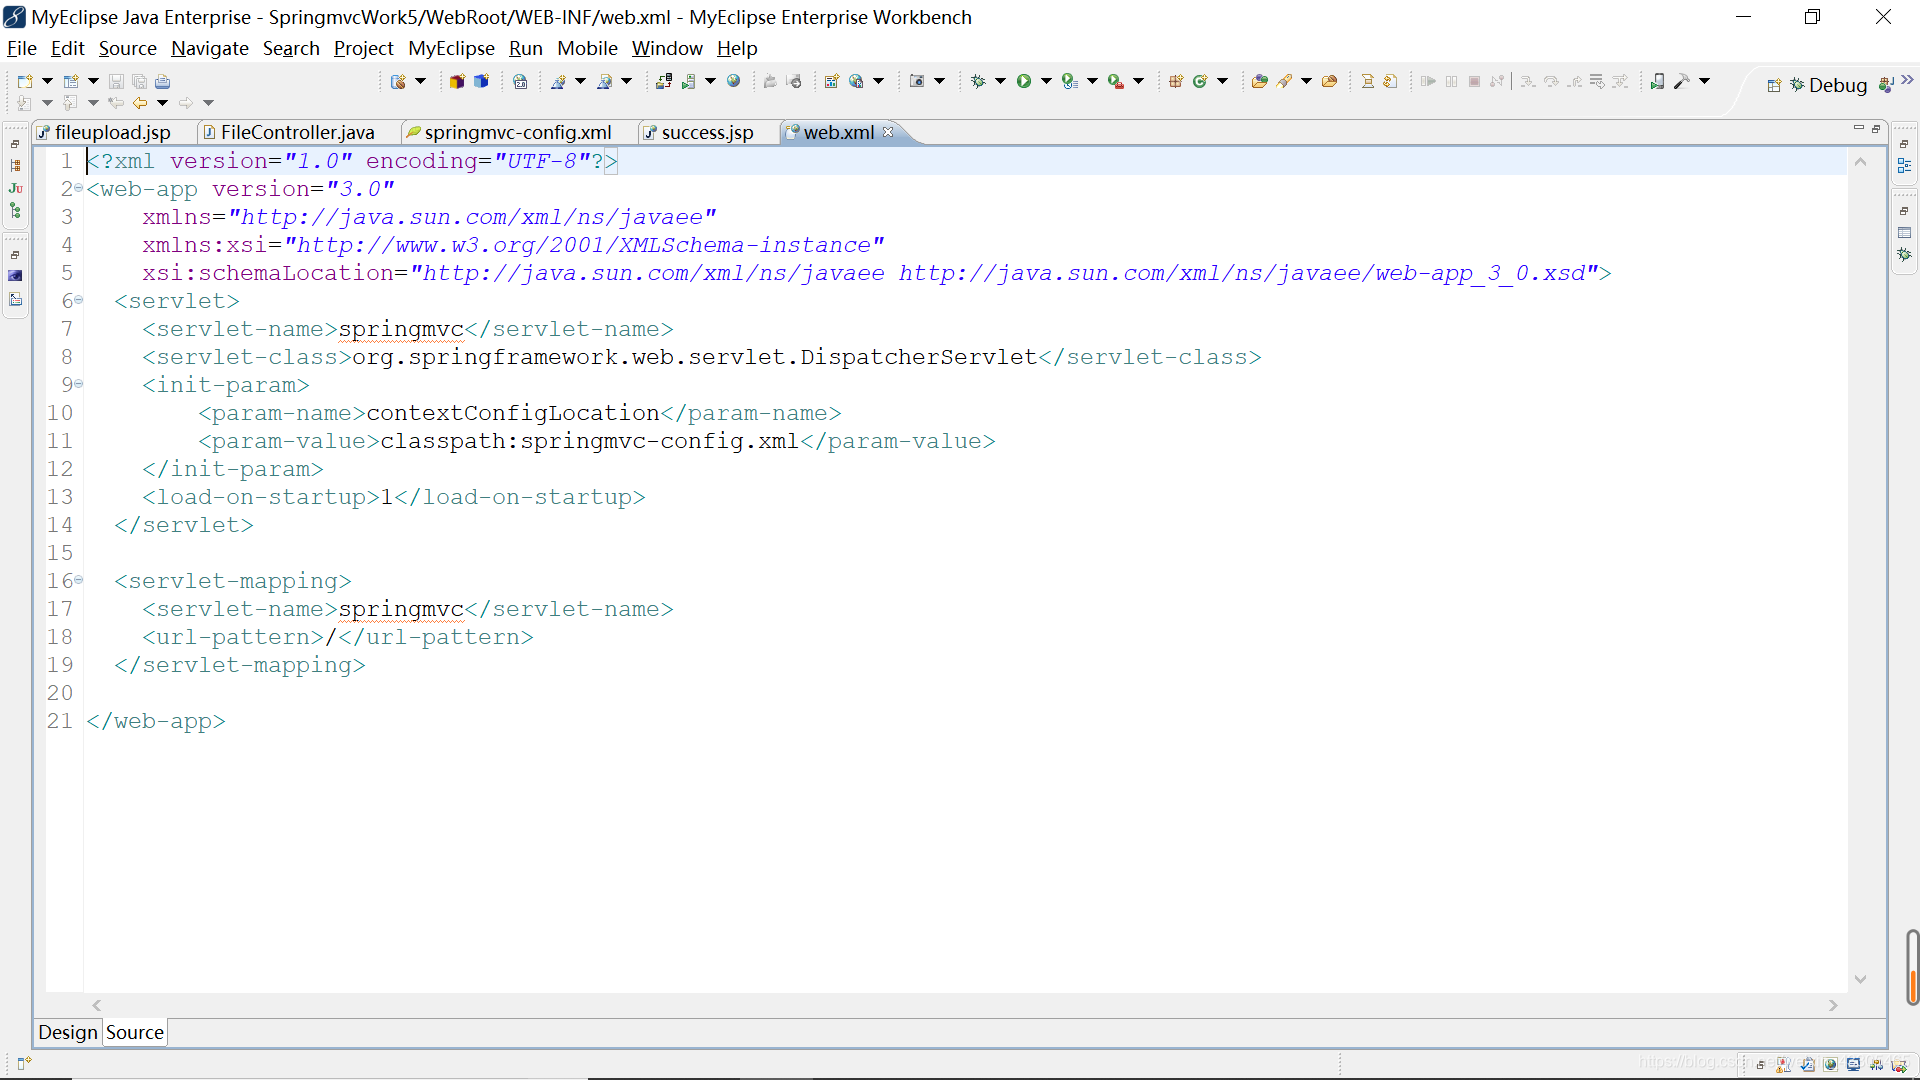
Task: Click the new EJB/enterprise project box icon
Action: point(457,81)
